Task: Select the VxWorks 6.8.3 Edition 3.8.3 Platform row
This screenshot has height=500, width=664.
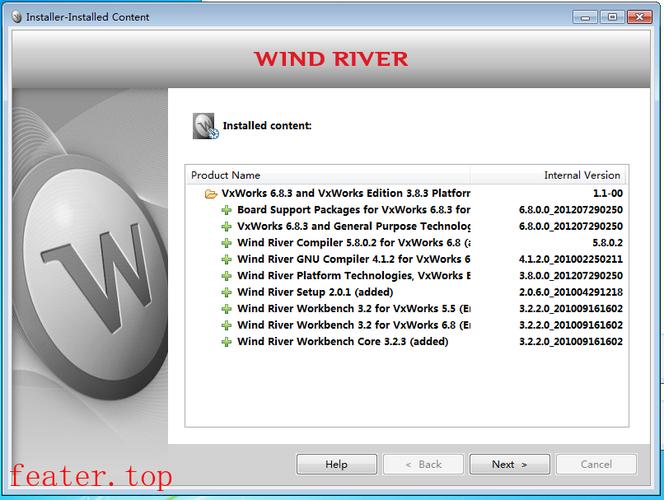Action: pyautogui.click(x=345, y=193)
